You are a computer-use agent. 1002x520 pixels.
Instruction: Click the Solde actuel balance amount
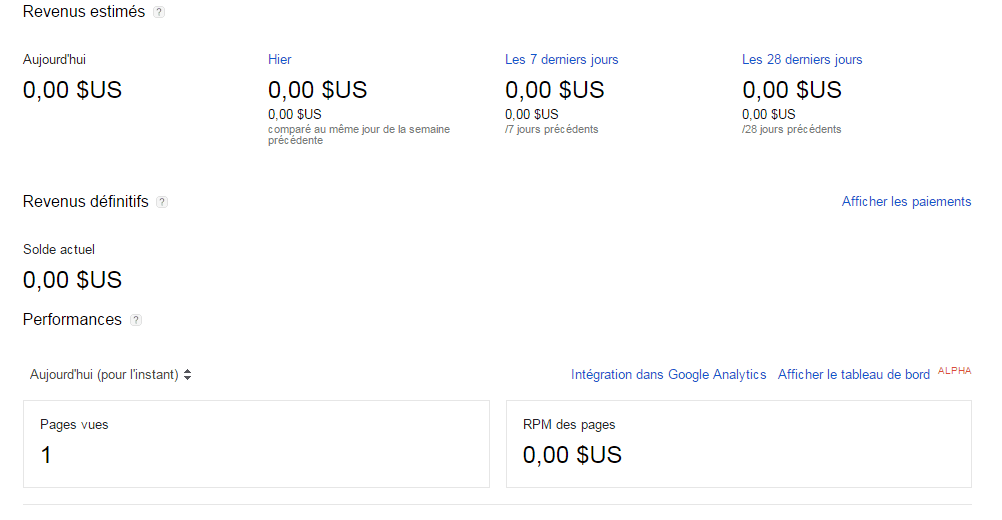pos(72,280)
